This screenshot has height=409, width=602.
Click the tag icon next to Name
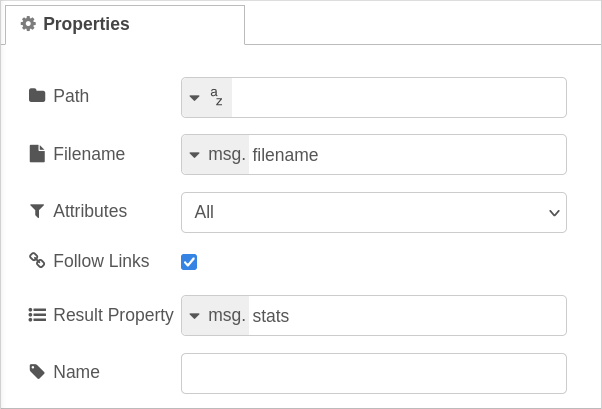coord(37,372)
